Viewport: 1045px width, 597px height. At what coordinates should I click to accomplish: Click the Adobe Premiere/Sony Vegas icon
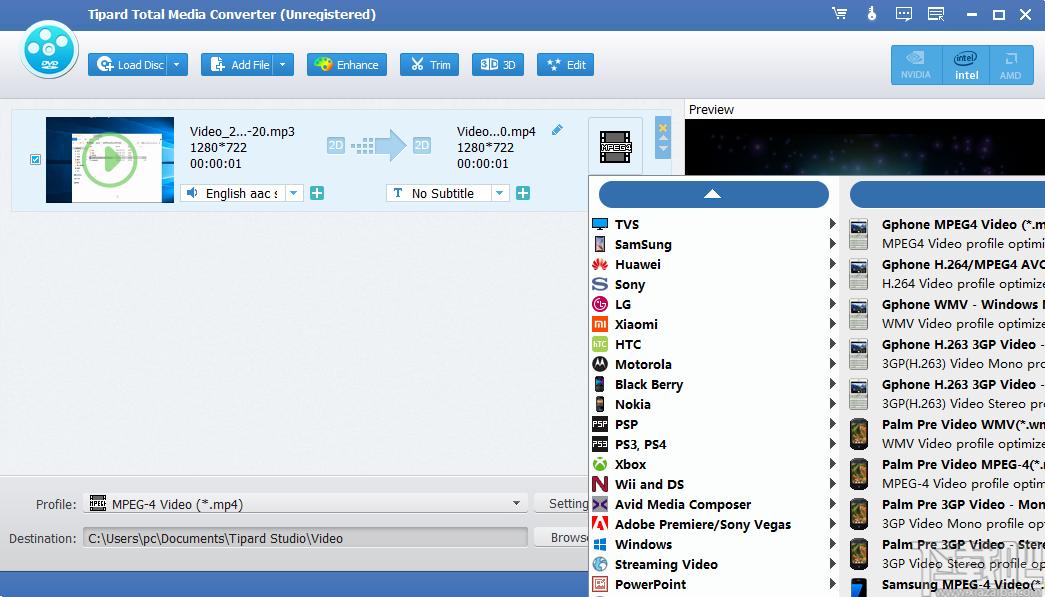[x=600, y=524]
